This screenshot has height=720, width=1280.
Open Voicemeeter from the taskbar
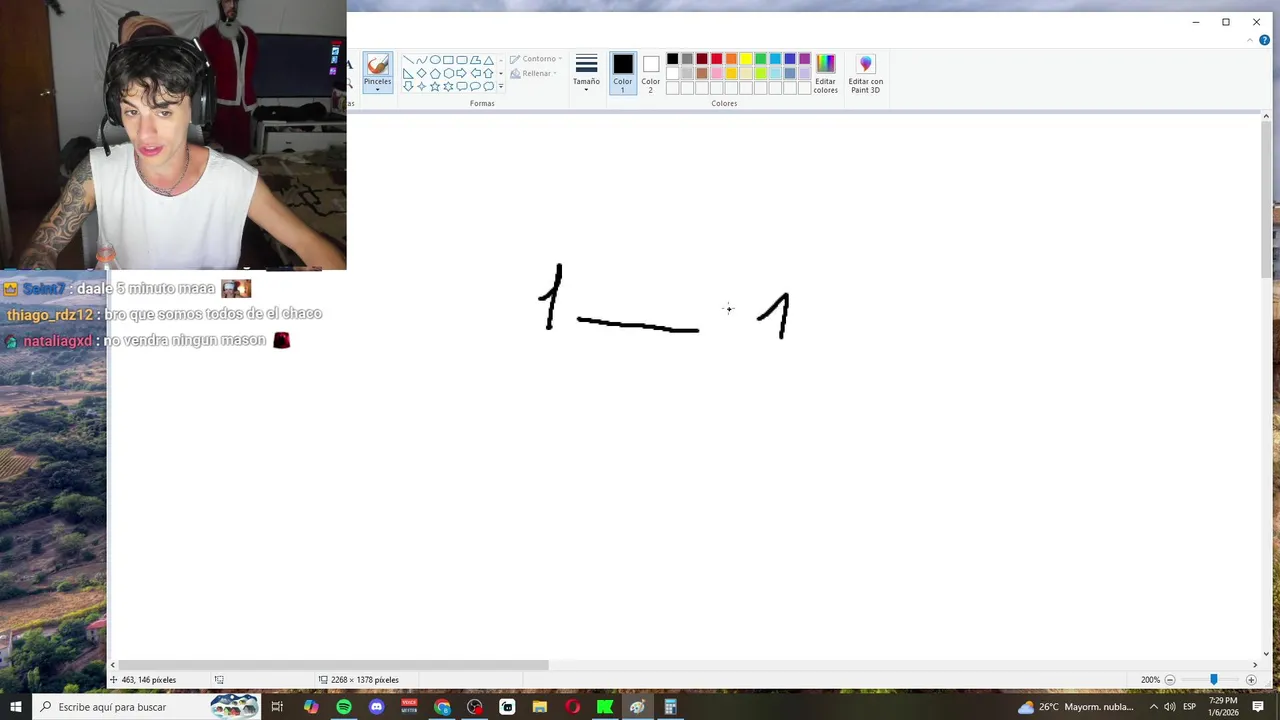coord(409,707)
